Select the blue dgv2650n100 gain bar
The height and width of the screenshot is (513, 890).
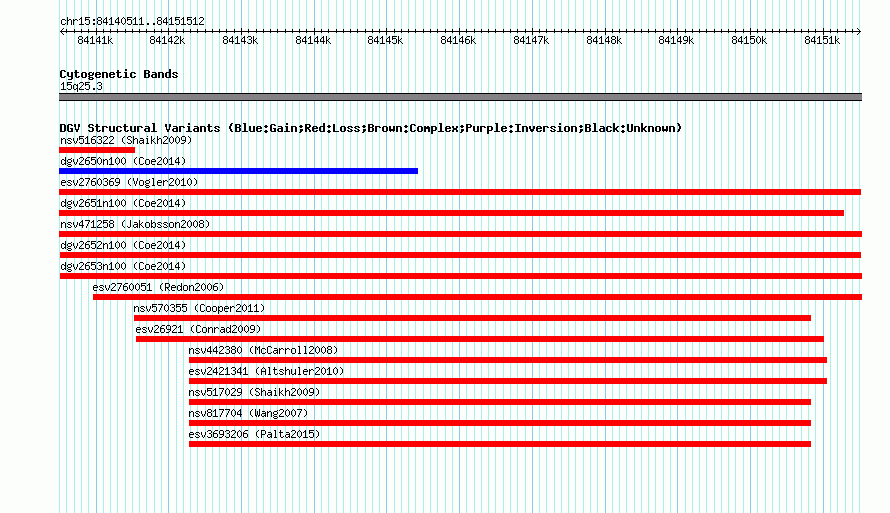(x=238, y=171)
